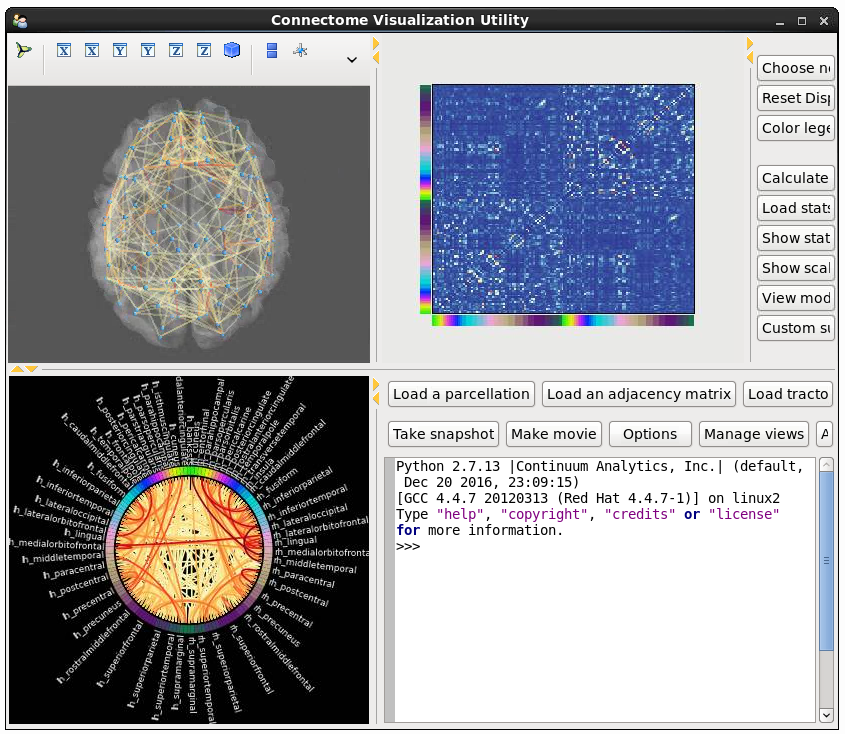Switch to isometric view with the blue cube icon
The height and width of the screenshot is (734, 845).
[232, 51]
